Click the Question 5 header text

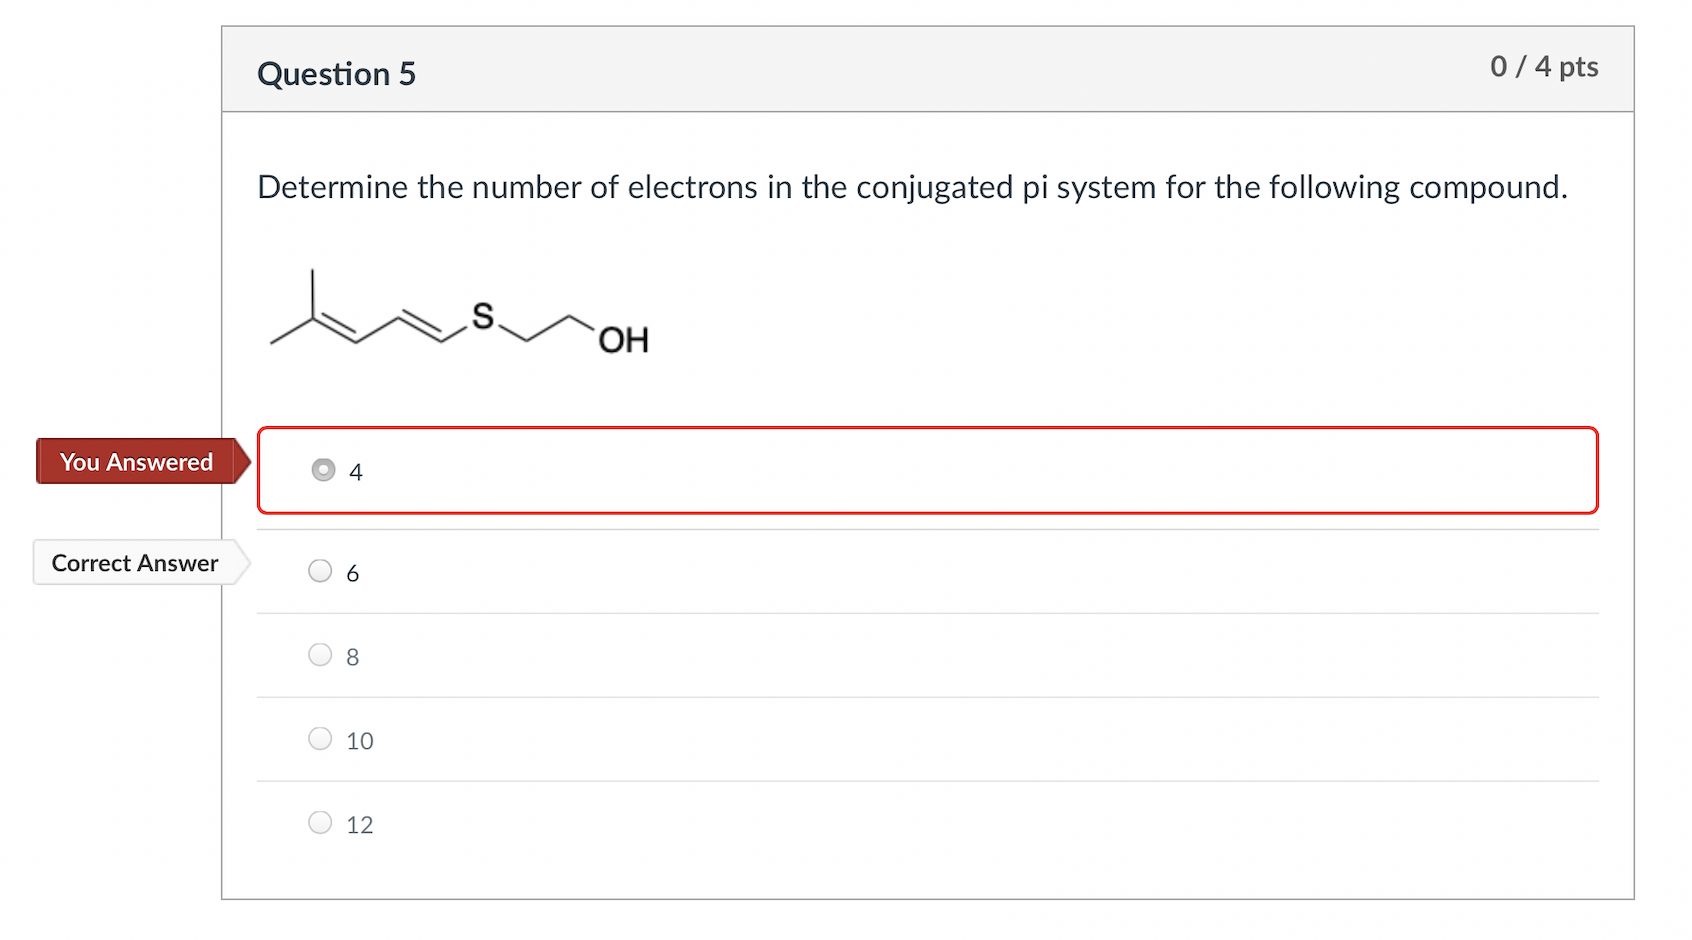(x=336, y=73)
